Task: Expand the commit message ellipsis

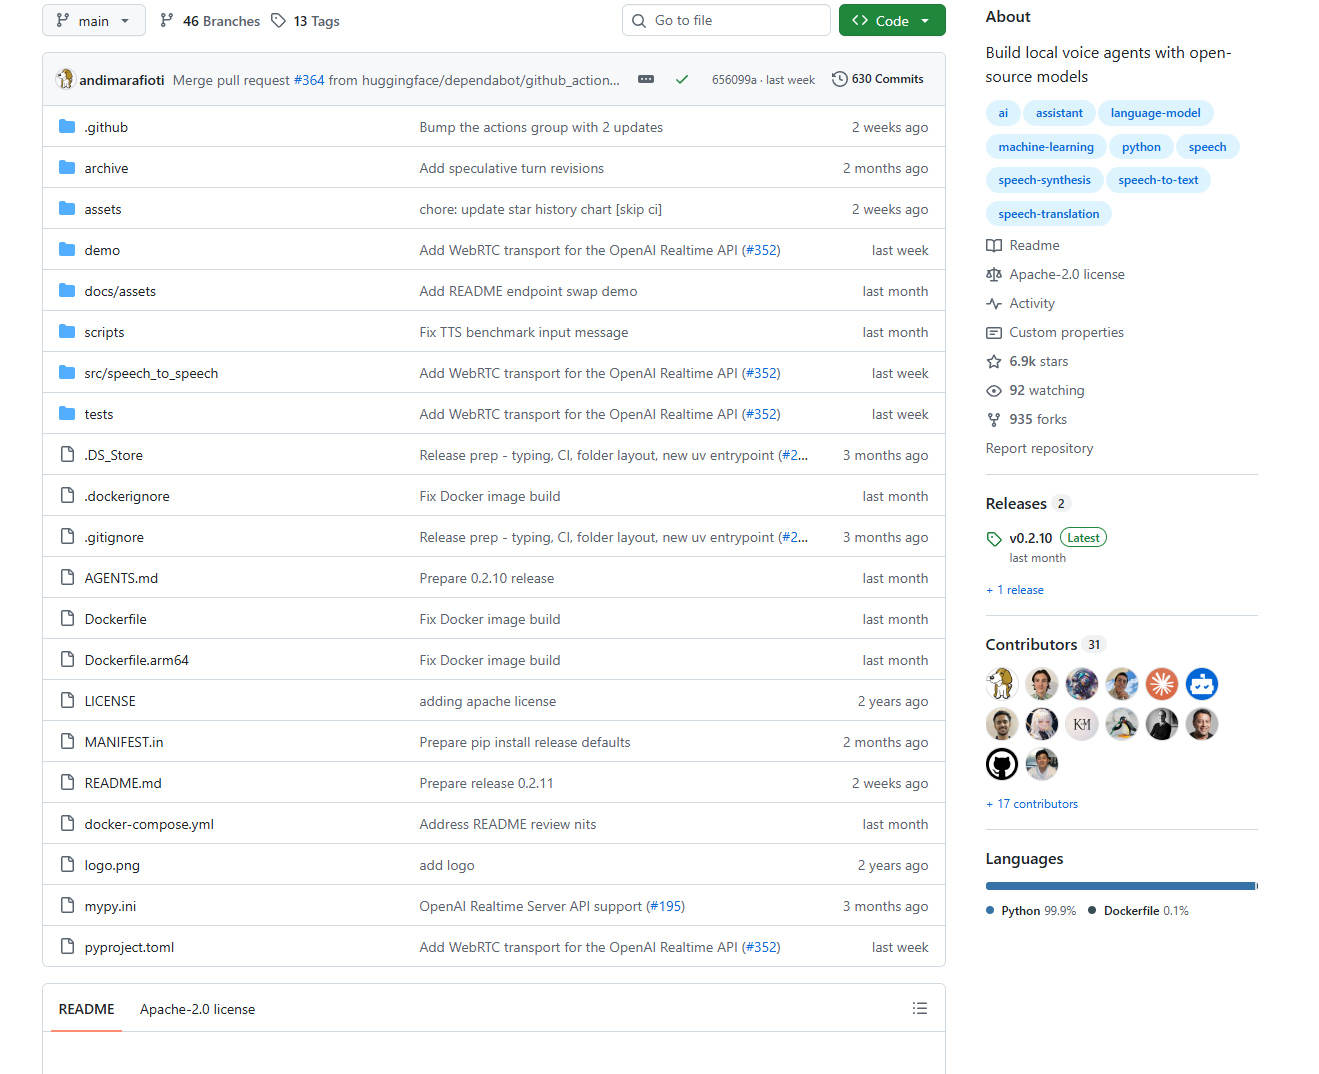Action: coord(646,79)
